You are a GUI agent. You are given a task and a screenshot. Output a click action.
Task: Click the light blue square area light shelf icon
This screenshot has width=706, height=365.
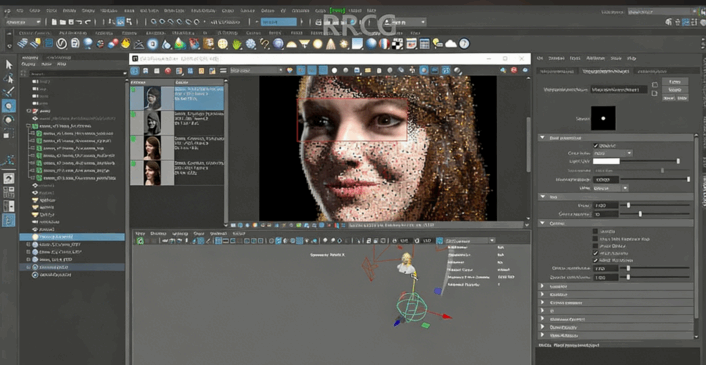[x=358, y=43]
